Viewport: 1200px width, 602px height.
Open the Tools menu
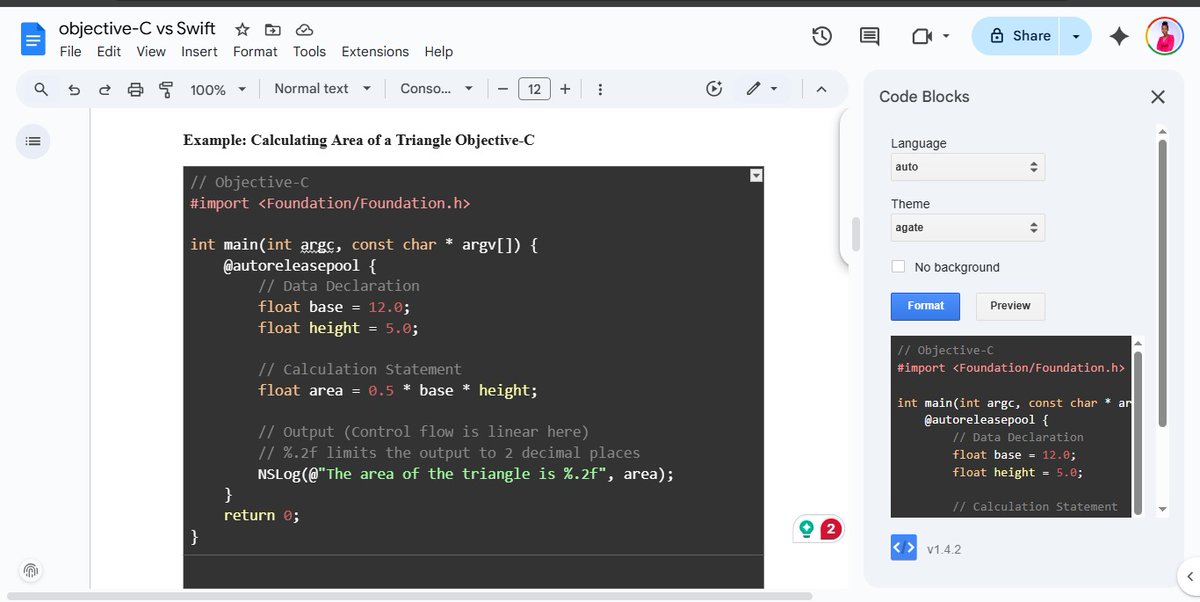click(309, 51)
